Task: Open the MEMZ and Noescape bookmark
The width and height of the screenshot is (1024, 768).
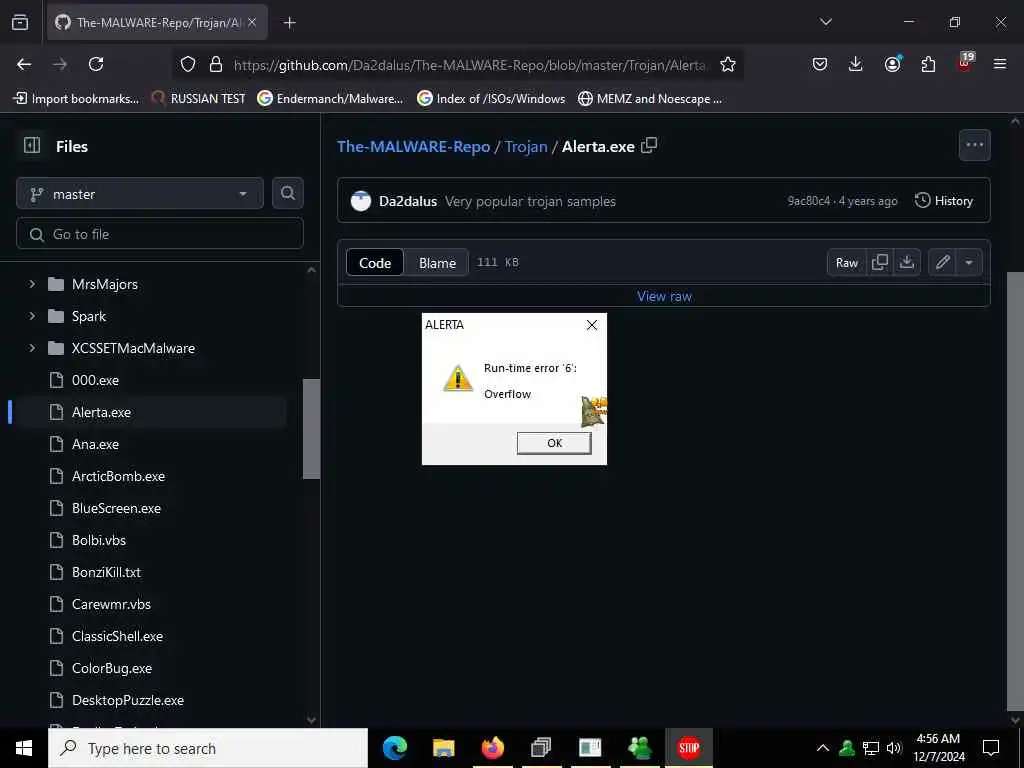Action: [650, 99]
